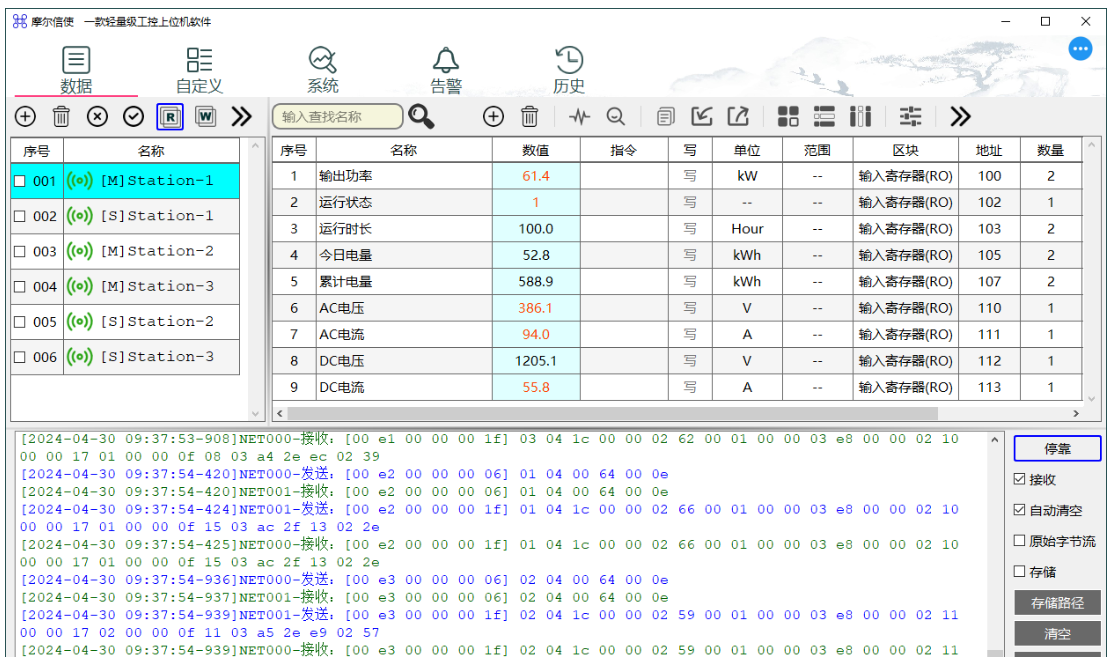This screenshot has width=1110, height=657.
Task: Click the 停靠 button
Action: [1058, 449]
